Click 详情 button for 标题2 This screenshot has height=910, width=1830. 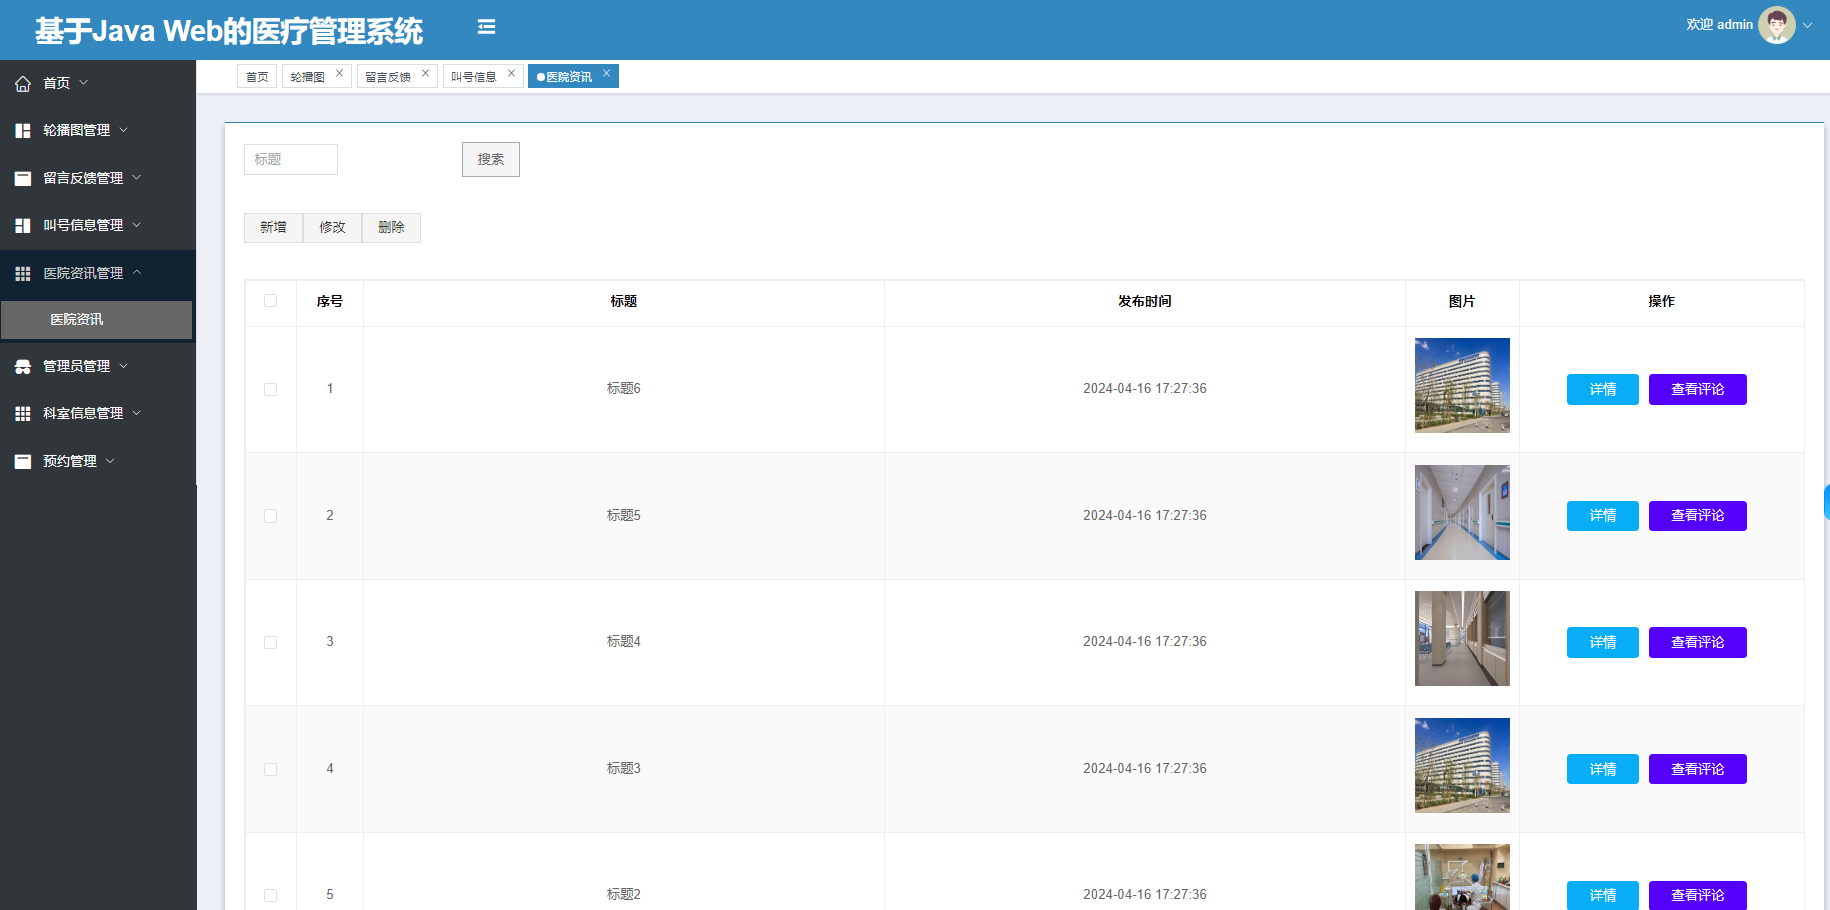pyautogui.click(x=1603, y=895)
